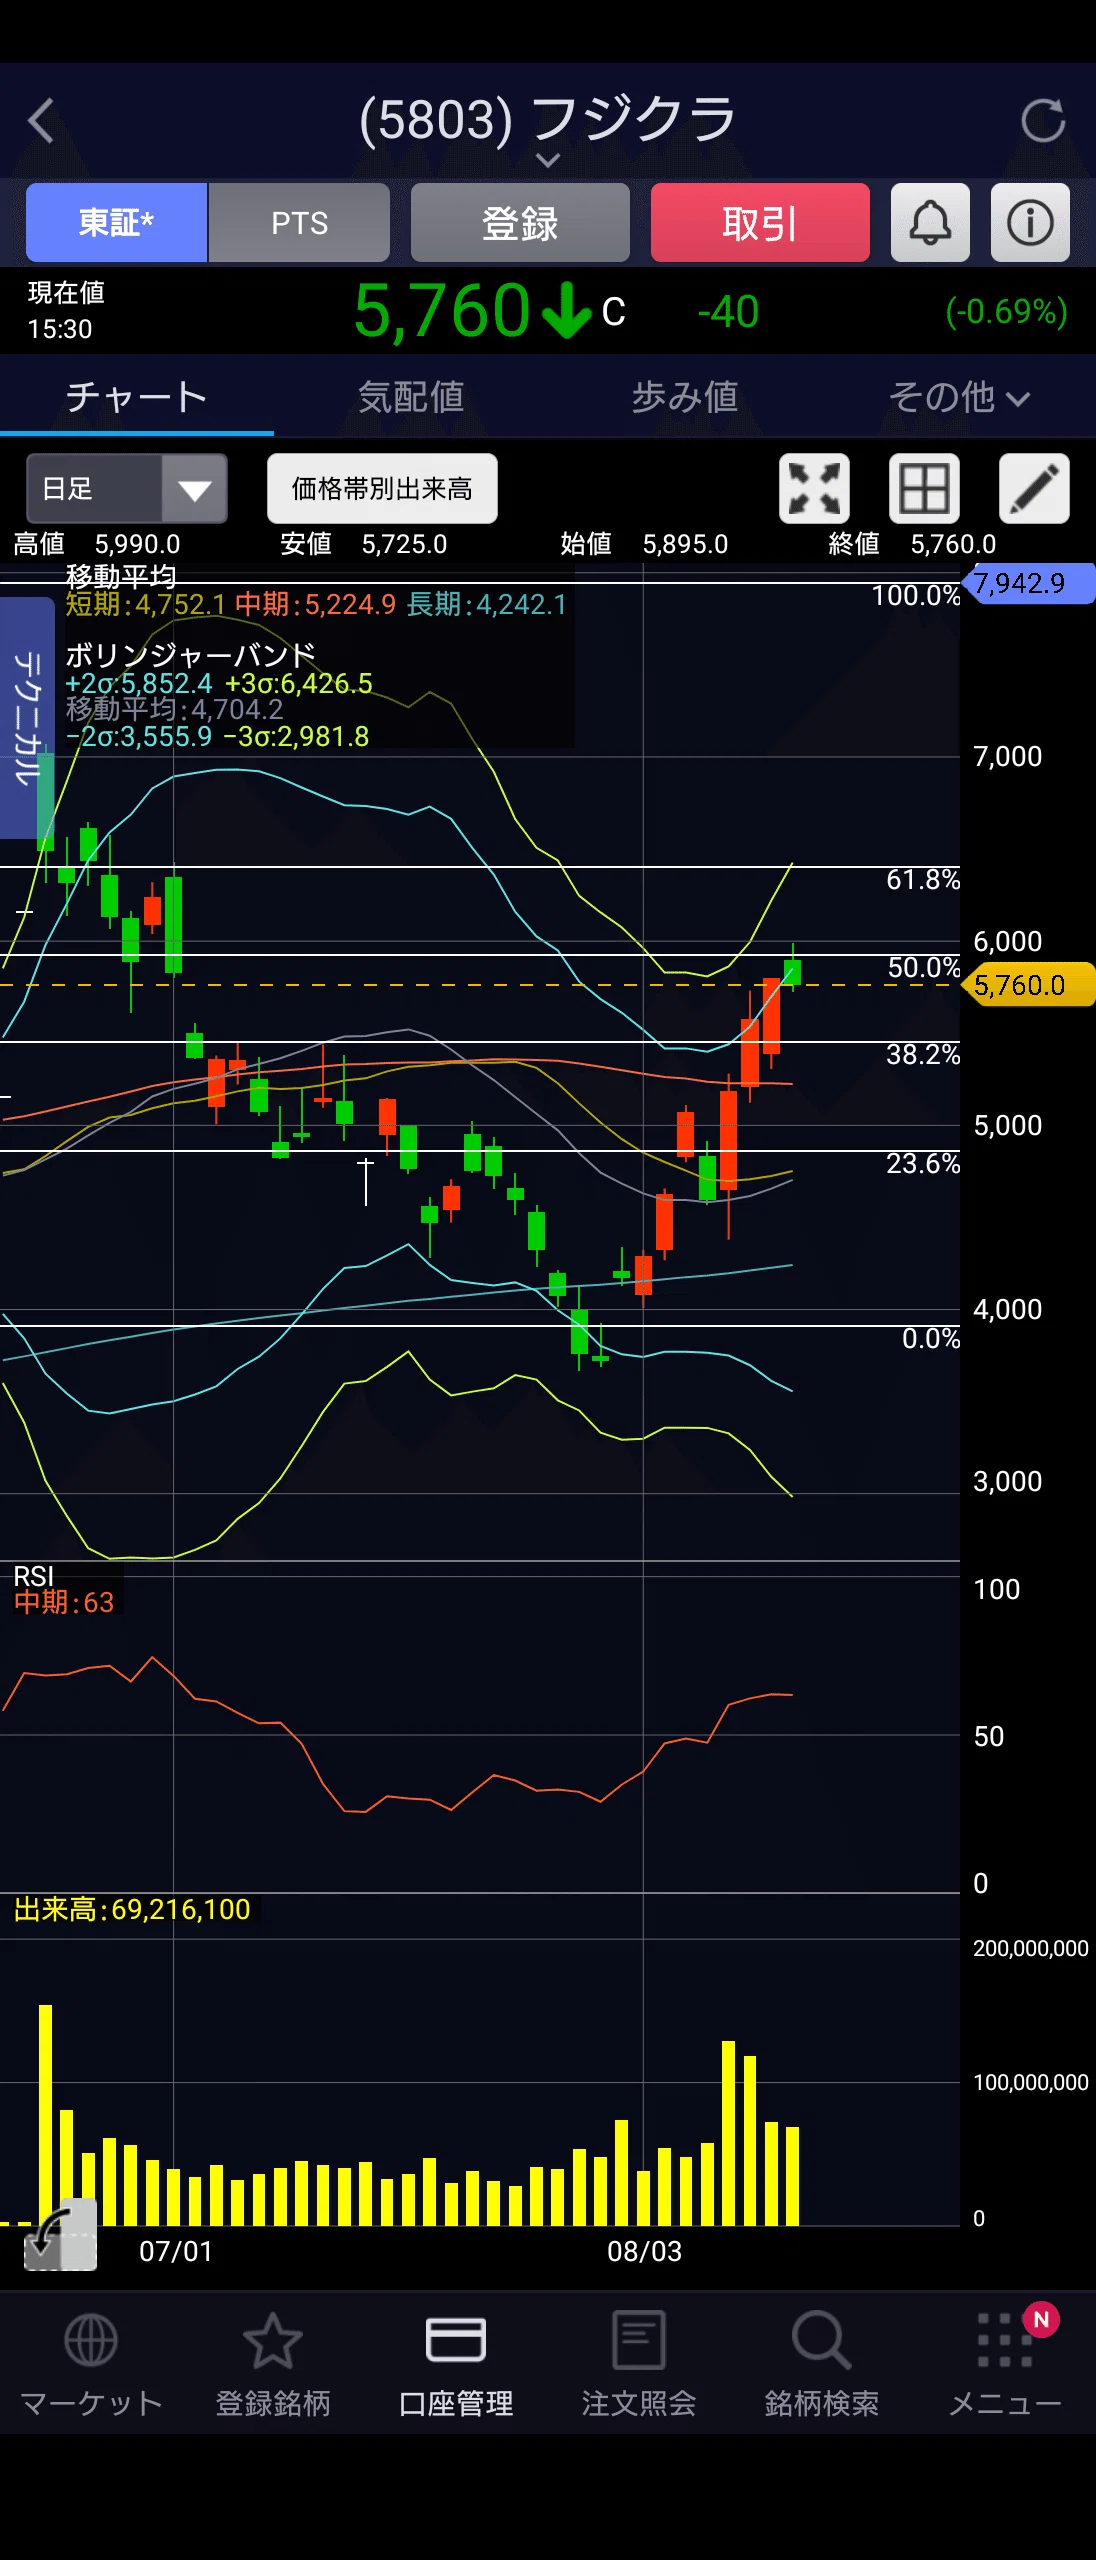1096x2560 pixels.
Task: Refresh the stock quote
Action: coord(1042,121)
